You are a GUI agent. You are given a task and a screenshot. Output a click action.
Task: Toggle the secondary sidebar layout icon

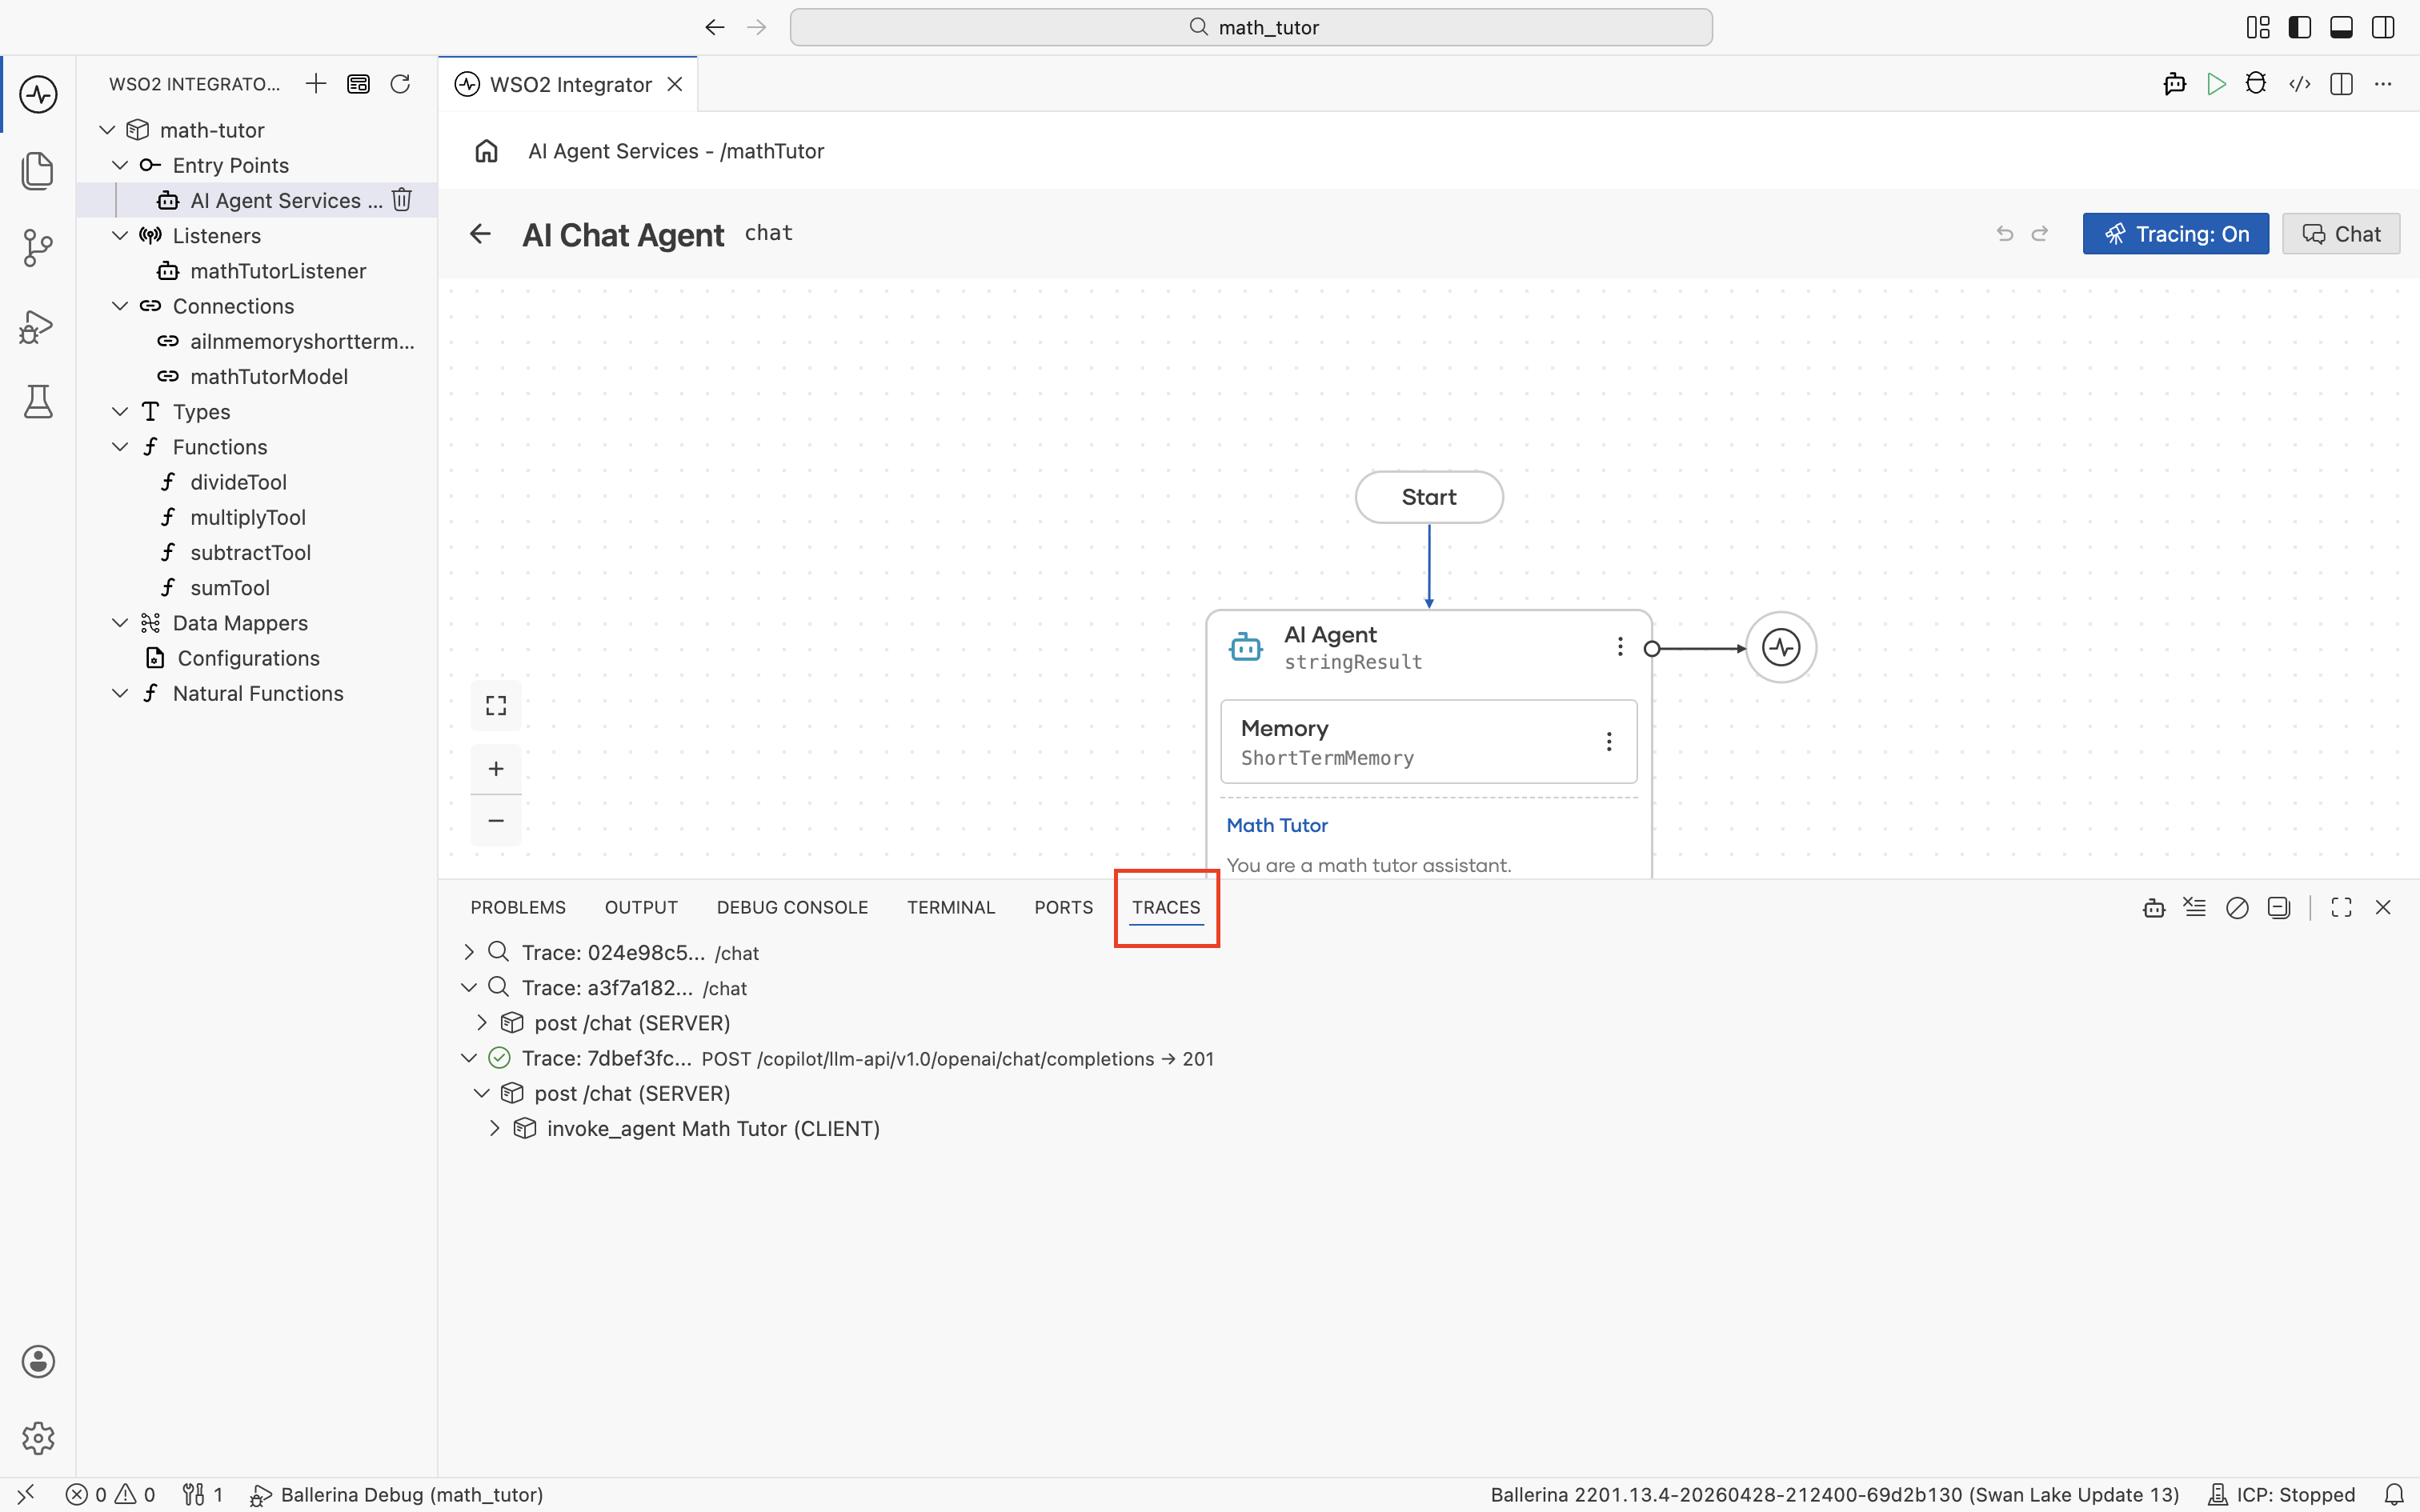[x=2383, y=27]
